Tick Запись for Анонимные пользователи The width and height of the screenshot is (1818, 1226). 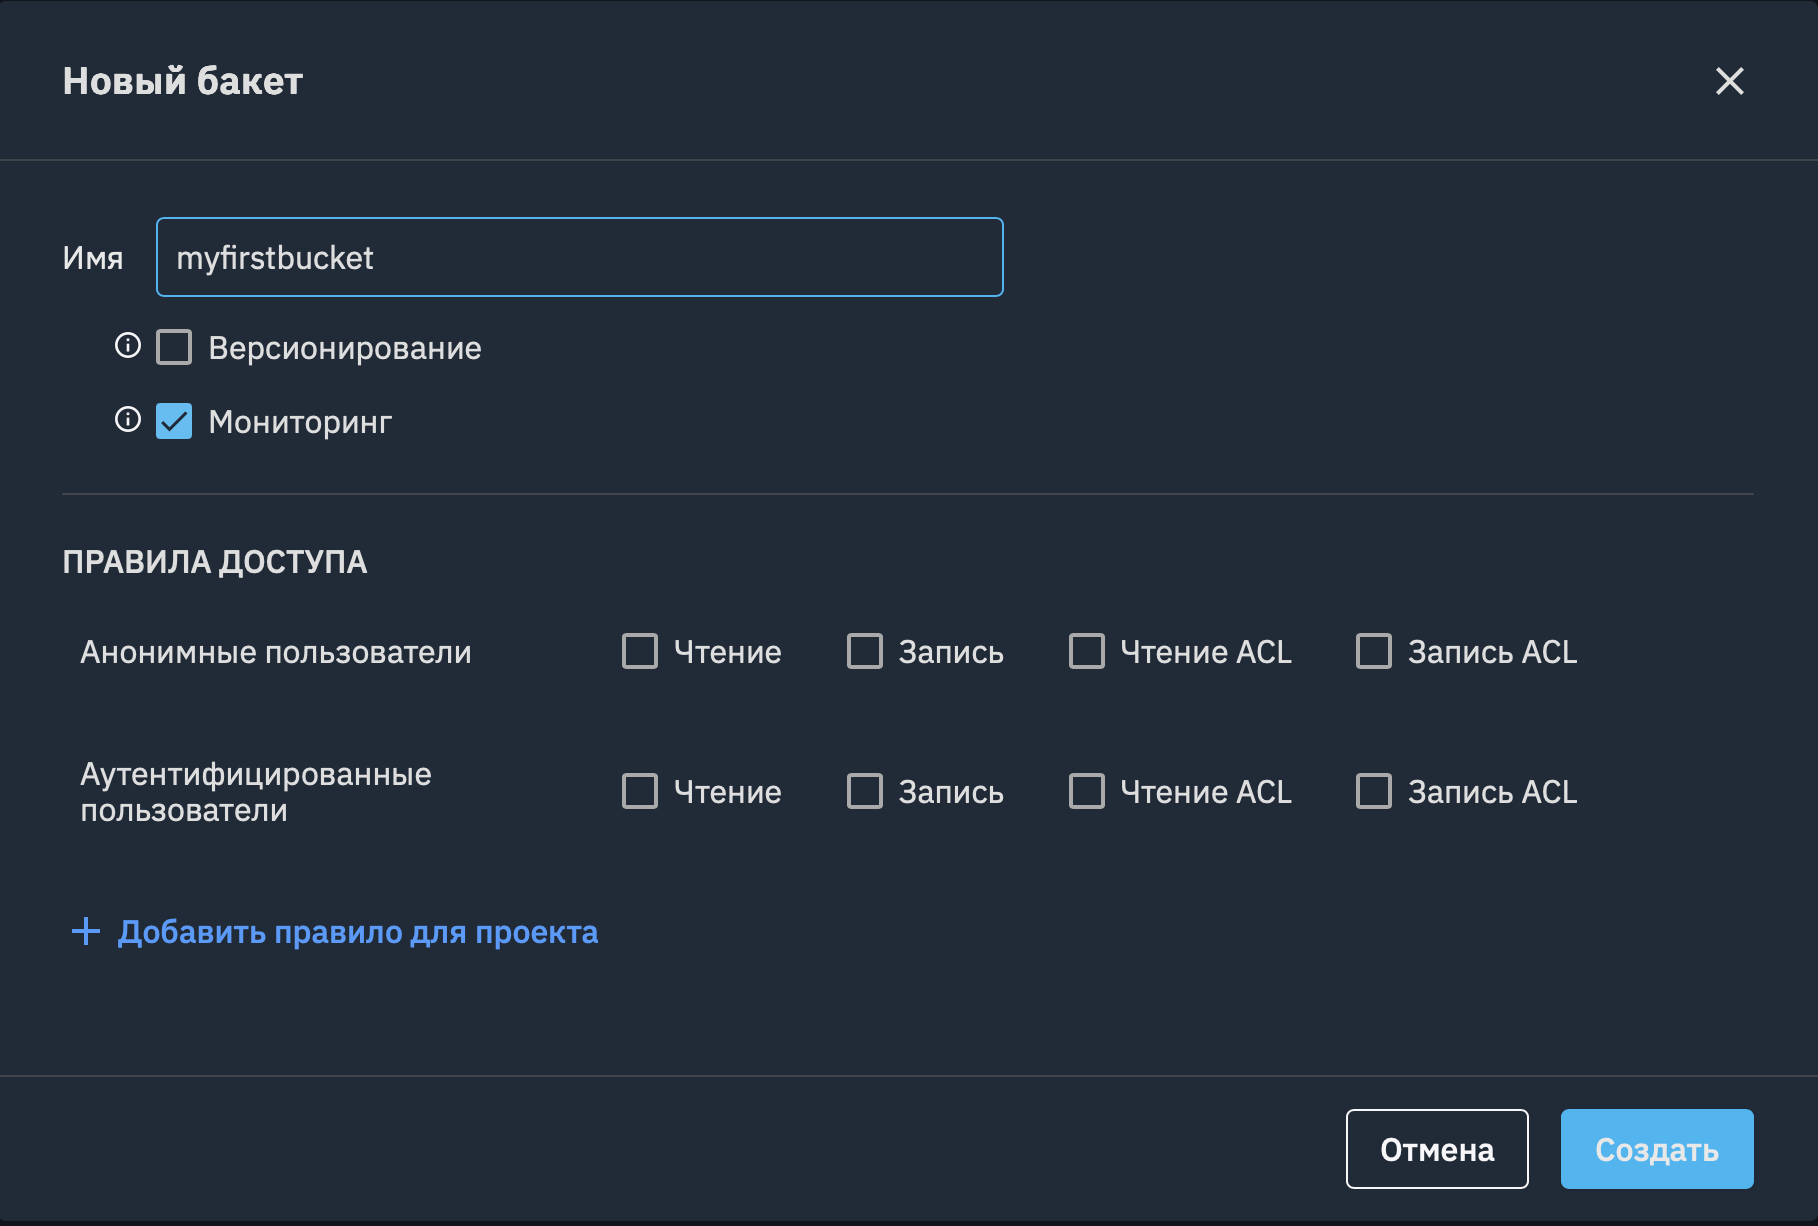tap(865, 651)
